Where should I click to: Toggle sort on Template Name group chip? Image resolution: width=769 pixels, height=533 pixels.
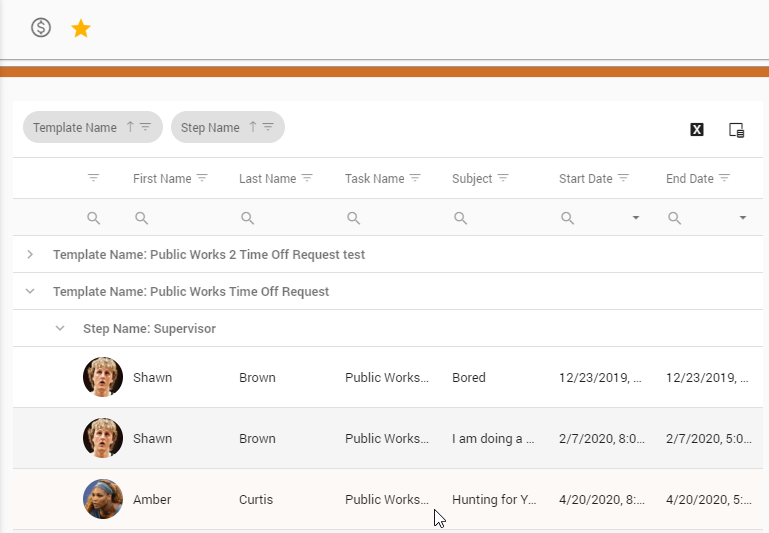[x=129, y=127]
